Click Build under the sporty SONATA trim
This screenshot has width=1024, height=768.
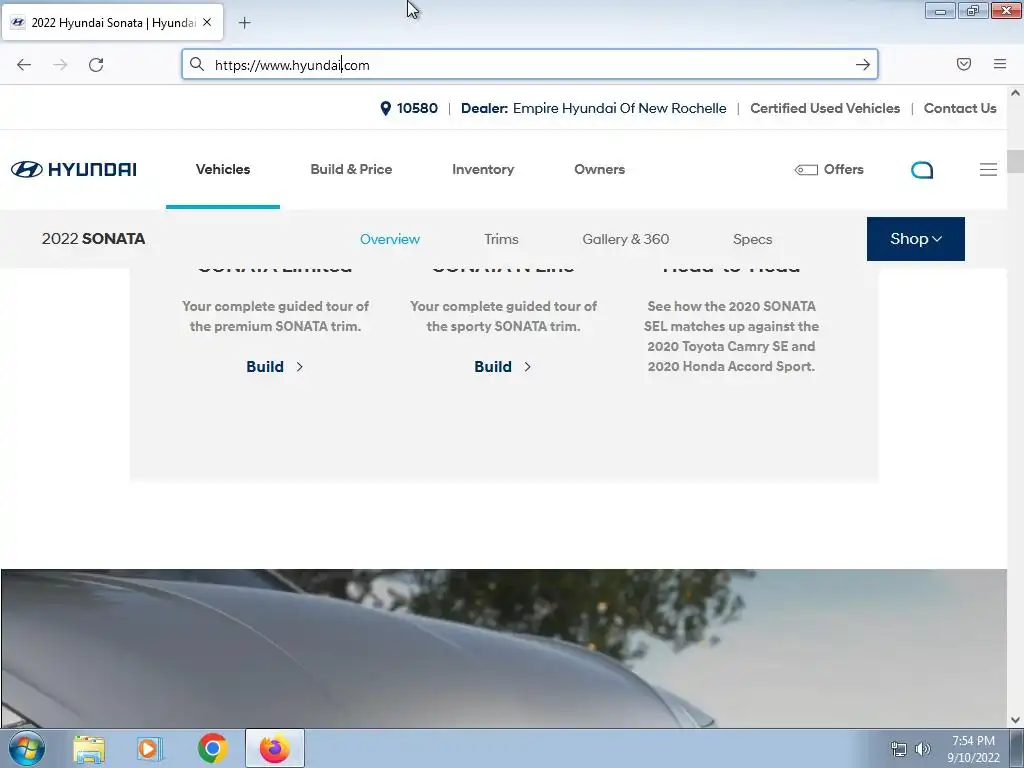(x=503, y=366)
